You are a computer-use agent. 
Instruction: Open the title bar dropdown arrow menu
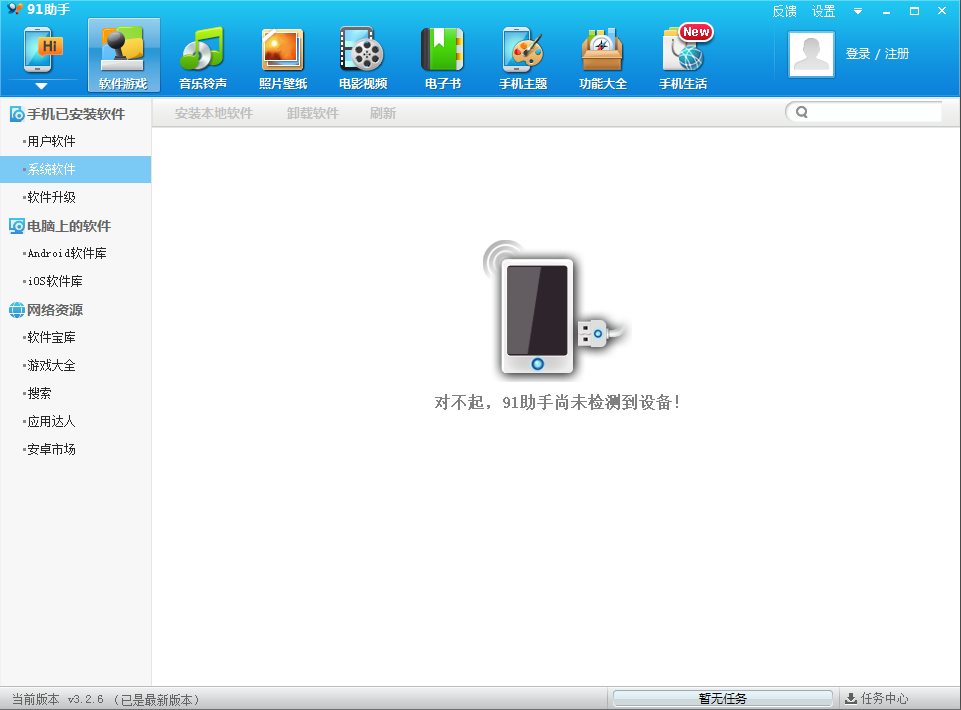click(x=857, y=11)
